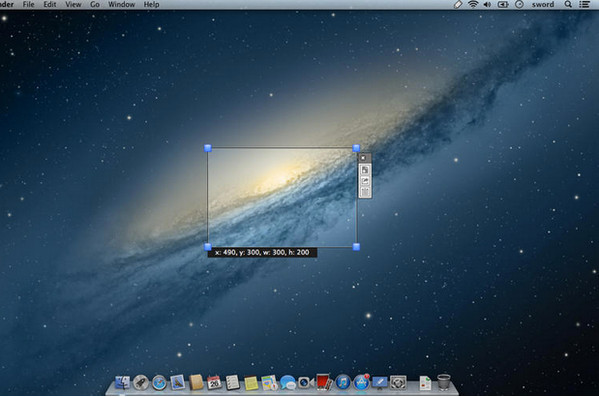Click the top-left blue selection handle
Image resolution: width=599 pixels, height=397 pixels.
[208, 148]
